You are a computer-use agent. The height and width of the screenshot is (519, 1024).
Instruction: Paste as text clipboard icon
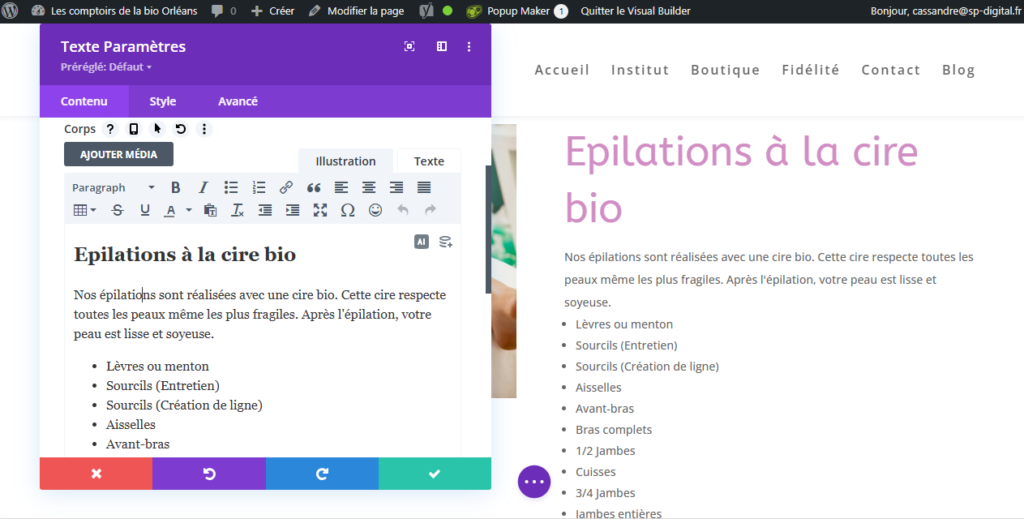[210, 210]
